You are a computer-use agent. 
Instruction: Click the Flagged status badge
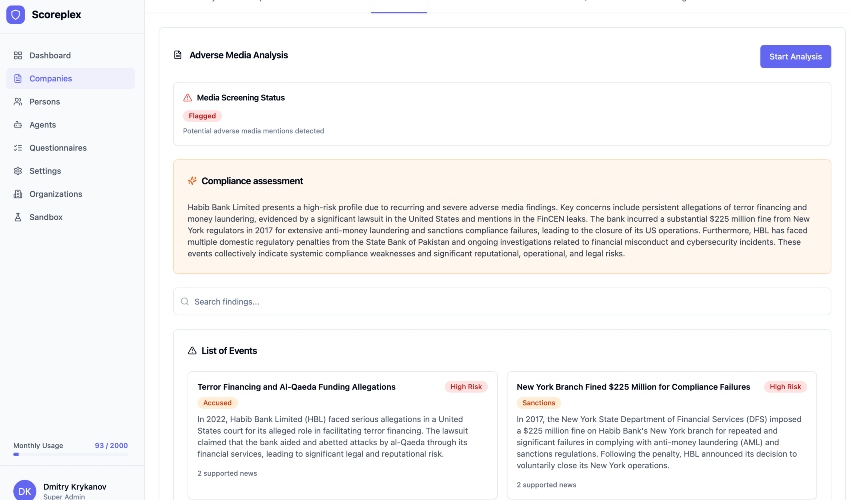pos(202,116)
